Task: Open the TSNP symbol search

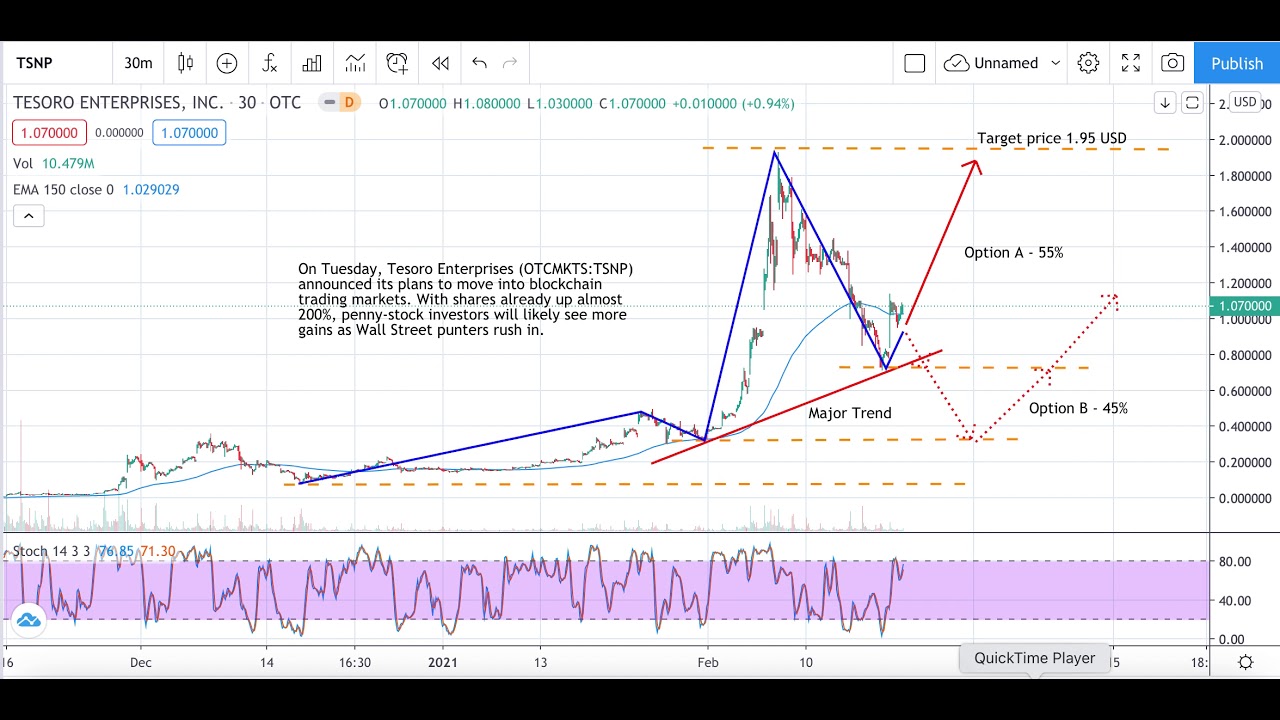Action: pos(34,63)
